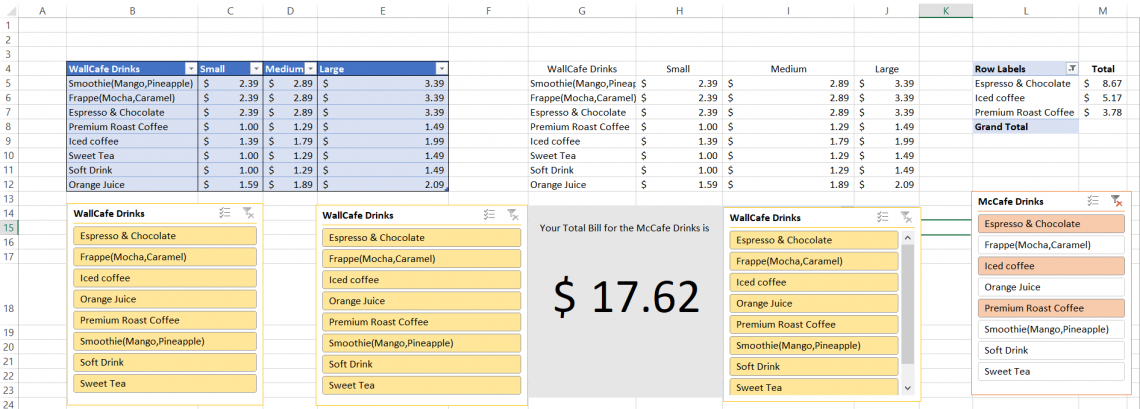Enable multi-select in the scrollable WallCafe Drinks slicer

[882, 217]
